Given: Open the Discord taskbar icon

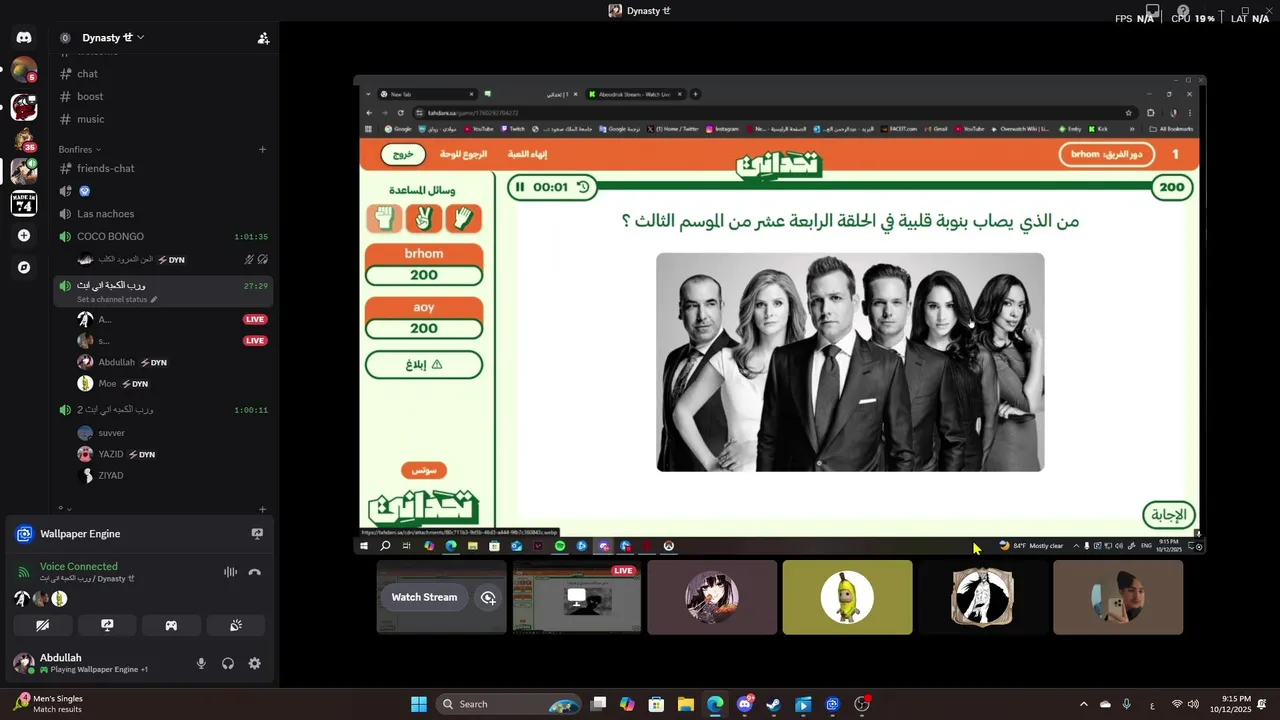Looking at the screenshot, I should click(x=744, y=704).
